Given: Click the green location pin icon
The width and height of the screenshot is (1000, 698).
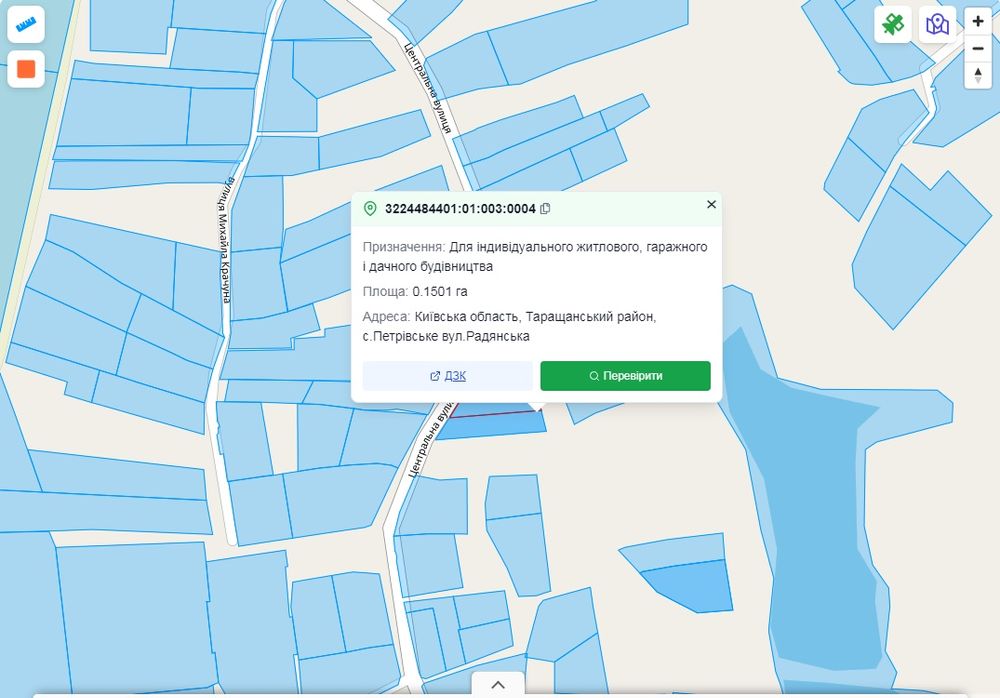Looking at the screenshot, I should (370, 209).
